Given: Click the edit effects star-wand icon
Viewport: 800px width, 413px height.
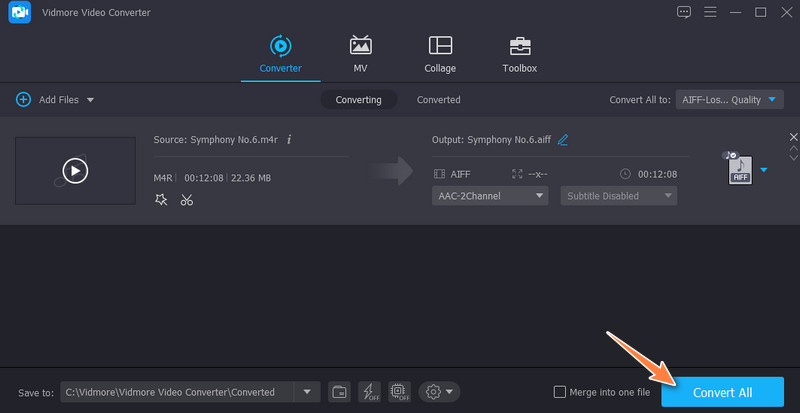Looking at the screenshot, I should click(161, 200).
